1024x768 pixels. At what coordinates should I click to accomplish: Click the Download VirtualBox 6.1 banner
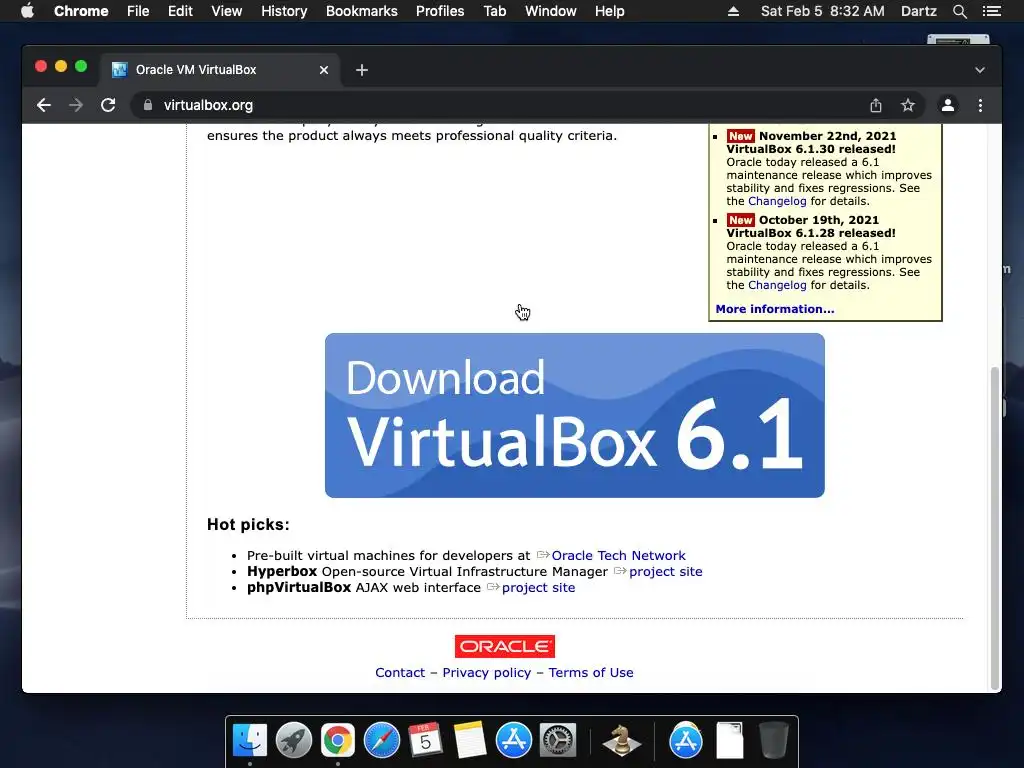pos(575,415)
